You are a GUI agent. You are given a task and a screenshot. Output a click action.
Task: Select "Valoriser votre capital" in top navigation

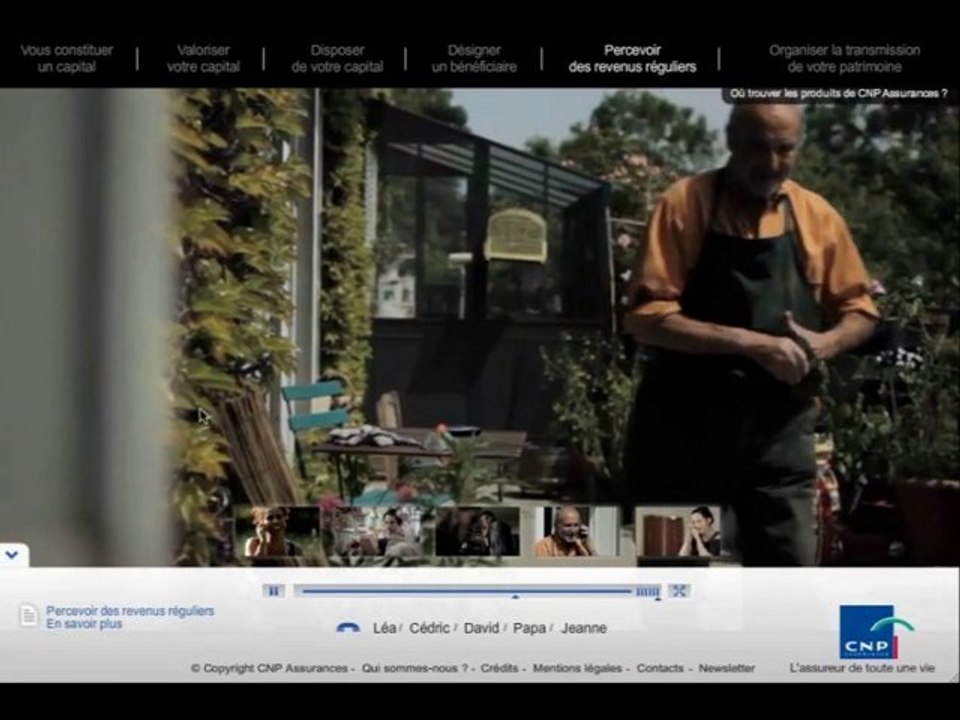203,58
